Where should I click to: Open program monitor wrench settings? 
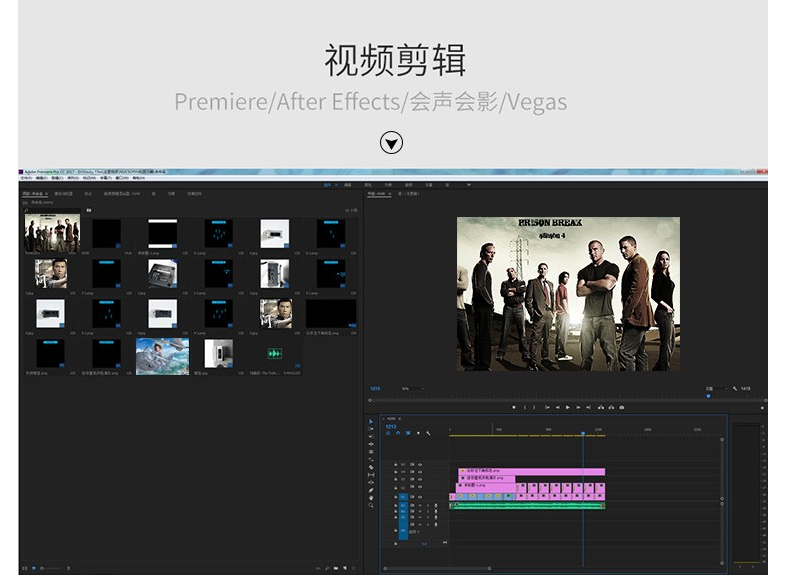point(735,389)
